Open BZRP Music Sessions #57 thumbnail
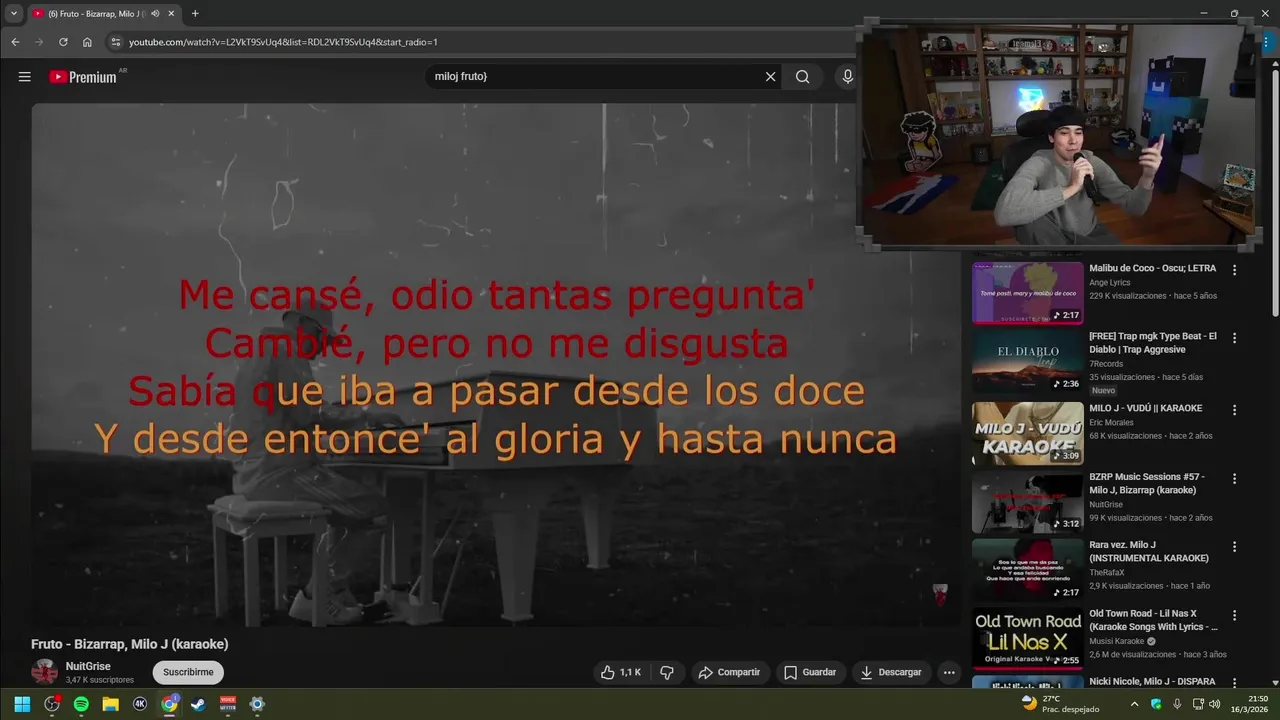 coord(1027,502)
